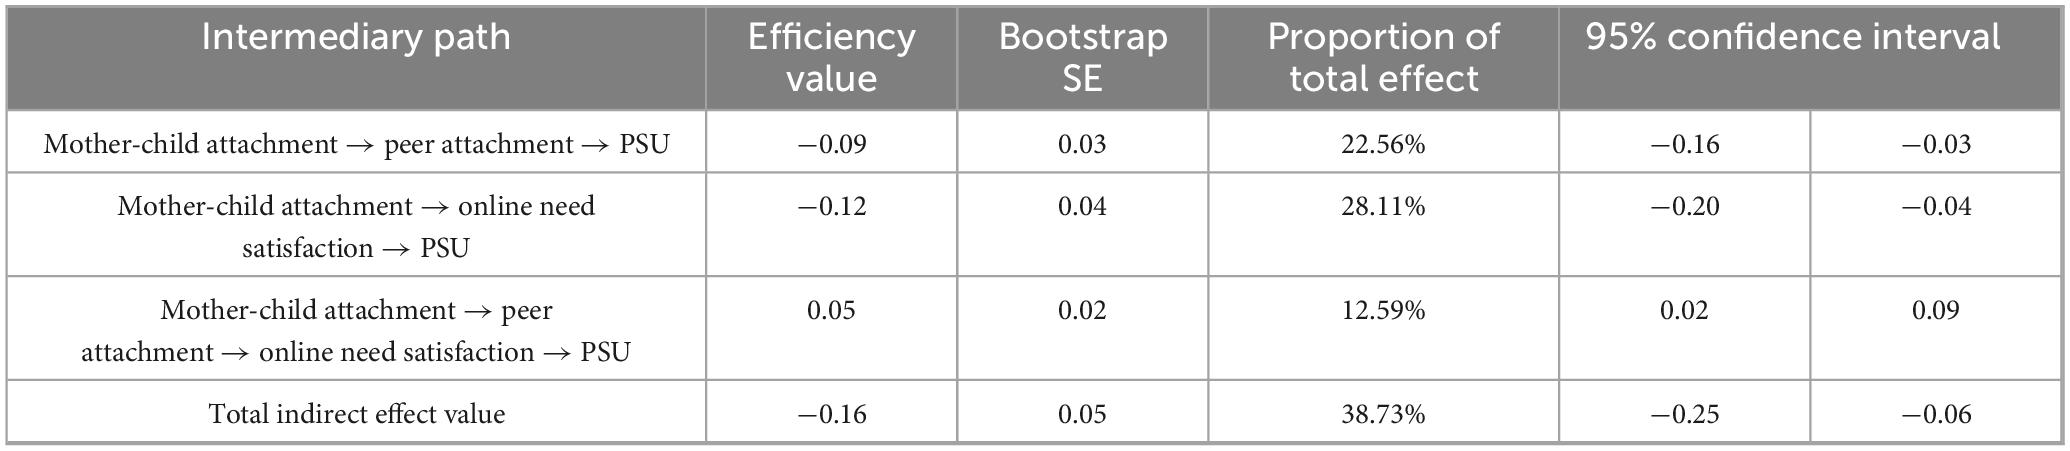The height and width of the screenshot is (451, 2070).
Task: Select the −0.12 efficiency value cell
Action: click(x=831, y=207)
